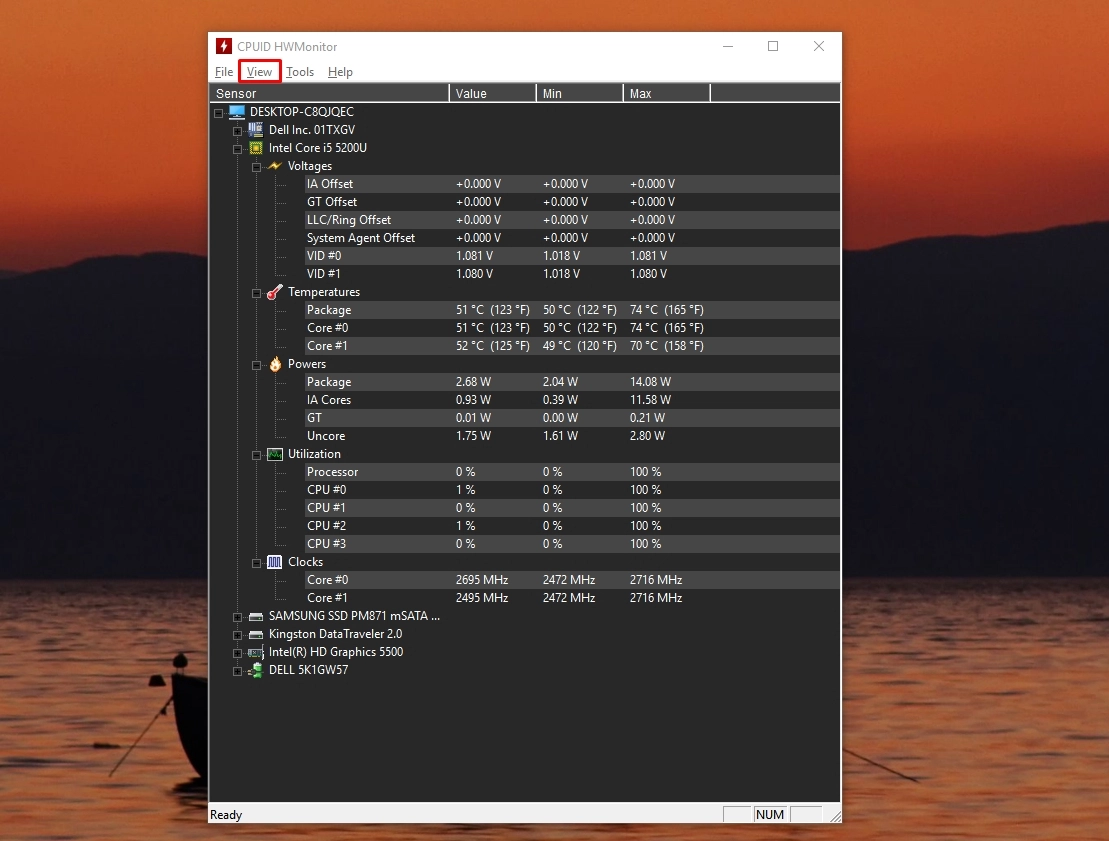Collapse the Voltages section
The image size is (1109, 841).
click(x=257, y=167)
